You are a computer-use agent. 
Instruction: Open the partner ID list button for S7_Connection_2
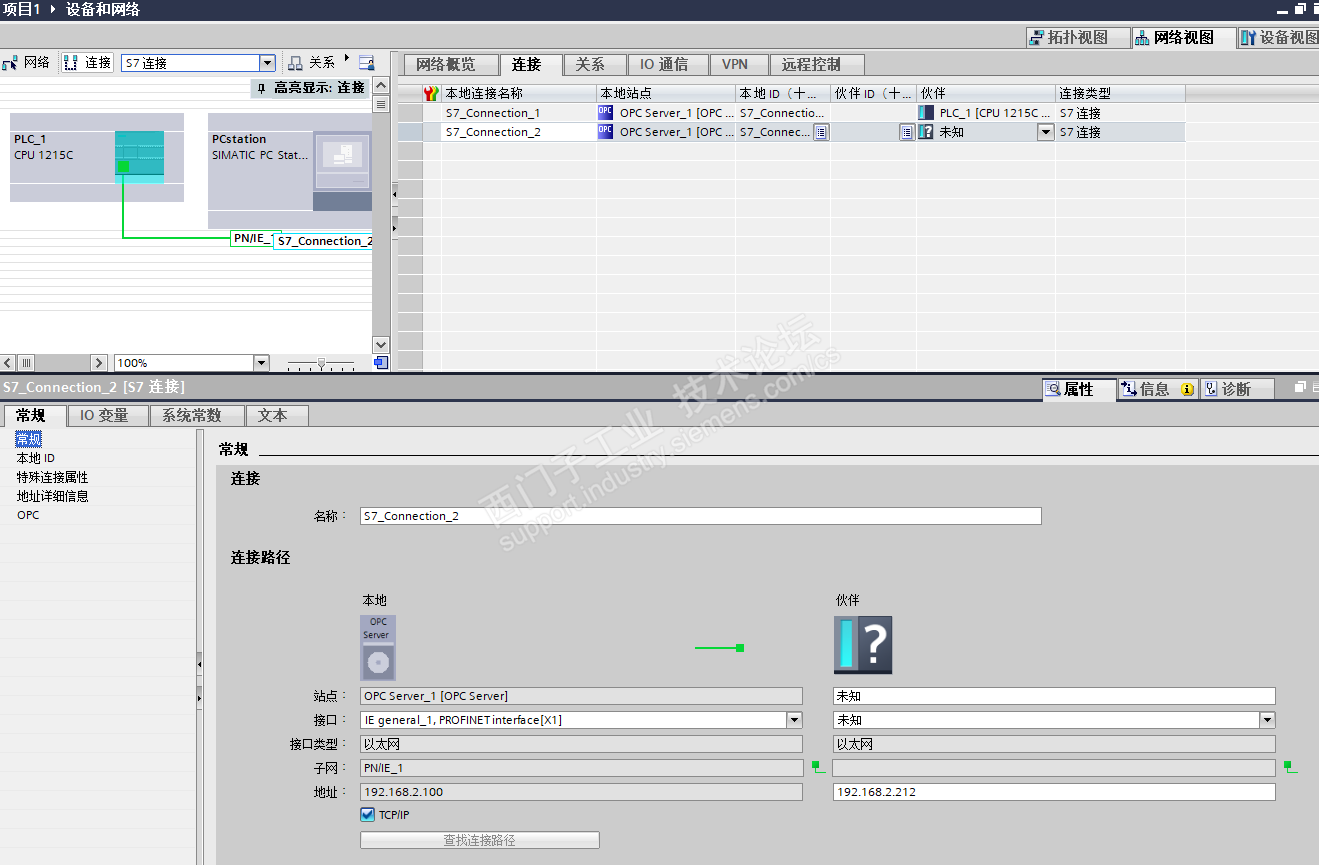(x=907, y=132)
